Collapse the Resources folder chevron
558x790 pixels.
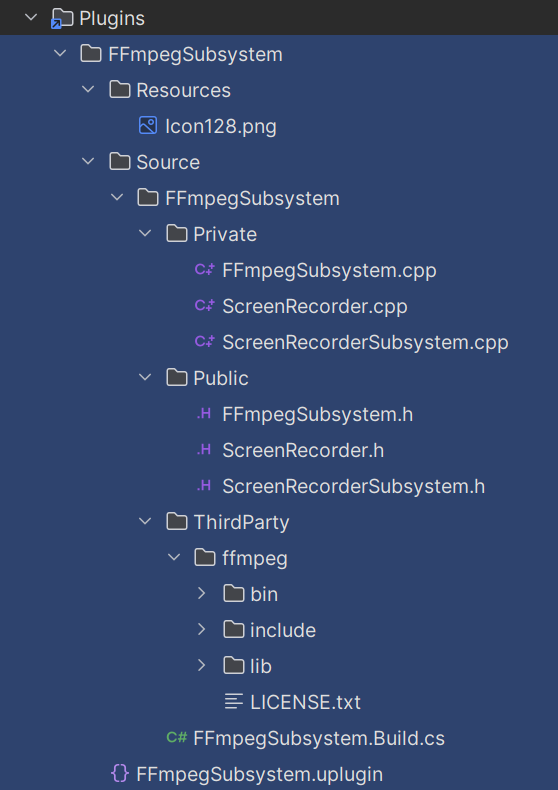click(x=88, y=90)
